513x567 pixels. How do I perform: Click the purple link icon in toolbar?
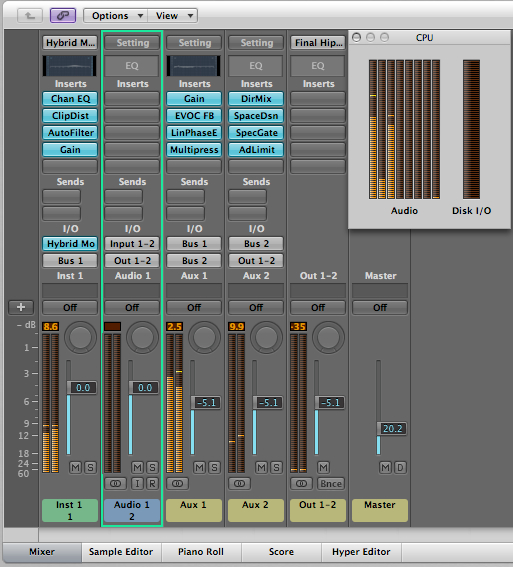[x=63, y=16]
